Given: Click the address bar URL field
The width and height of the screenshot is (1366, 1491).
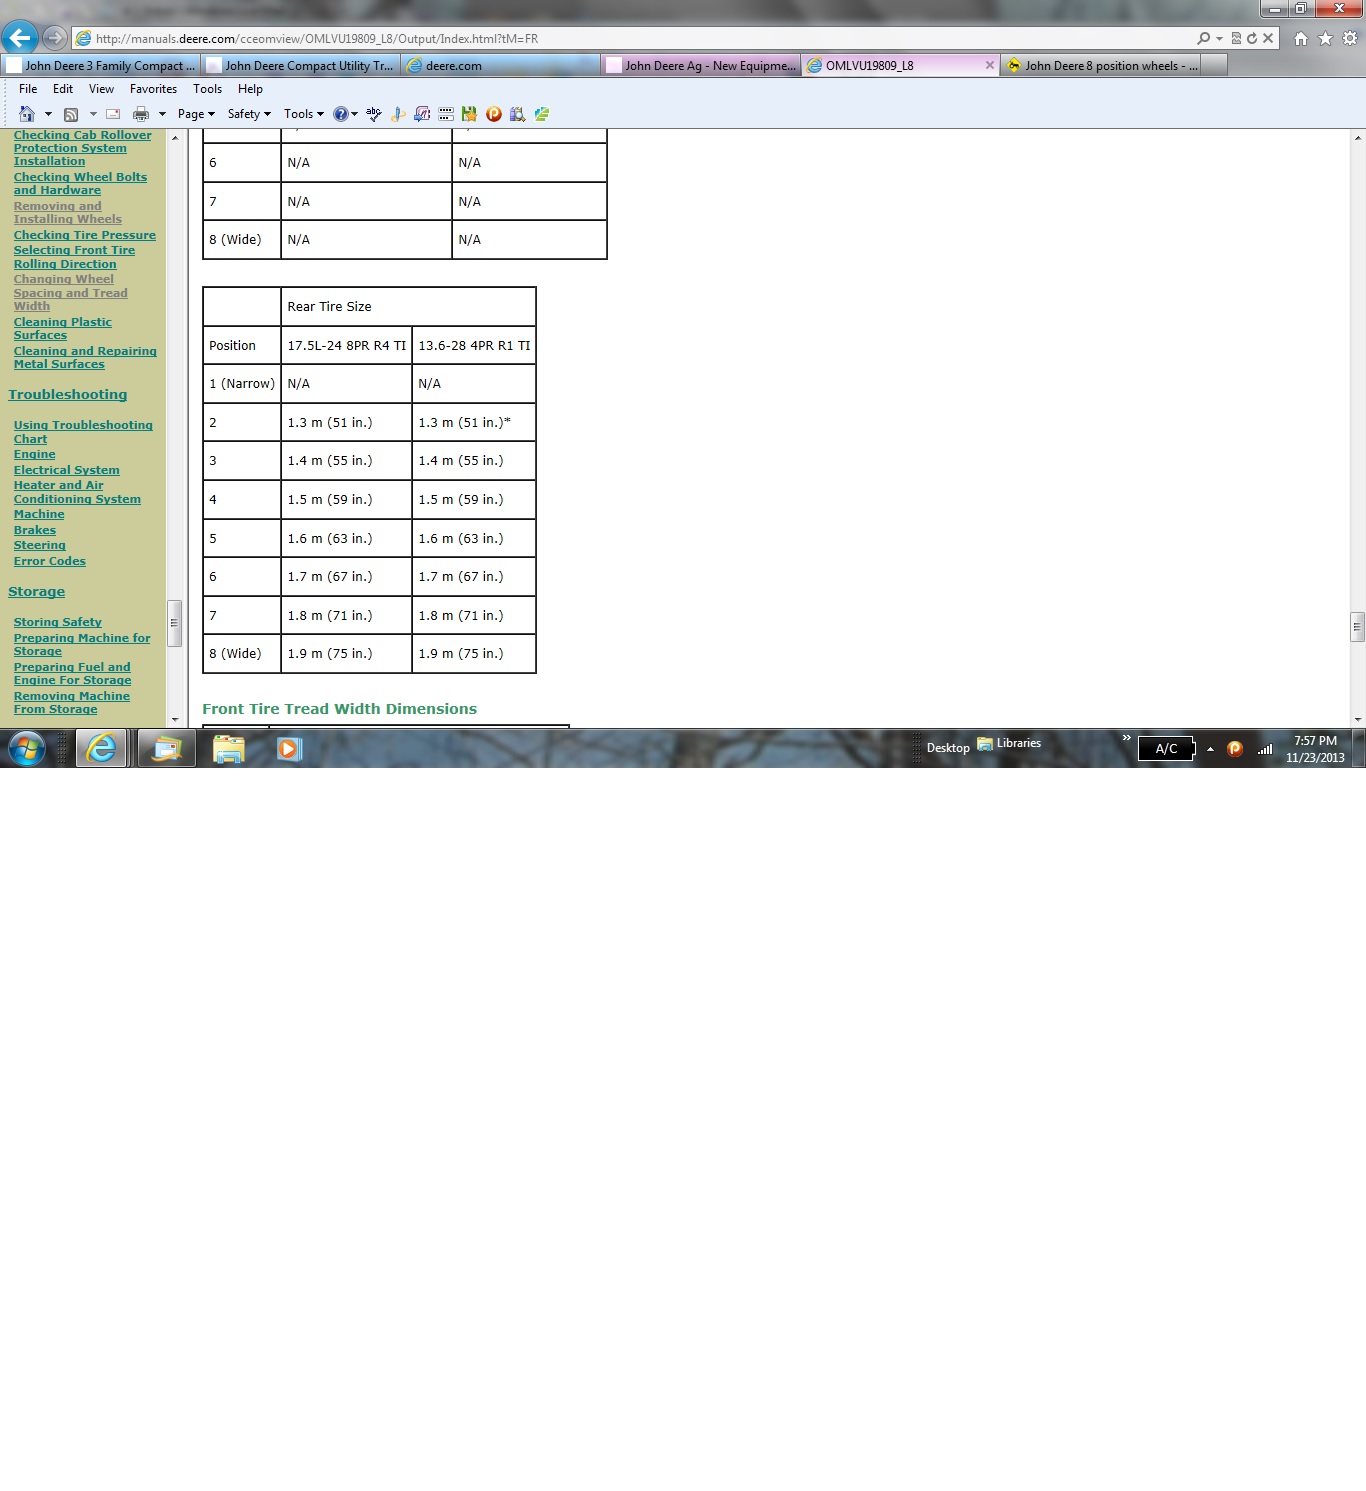Looking at the screenshot, I should pos(640,39).
